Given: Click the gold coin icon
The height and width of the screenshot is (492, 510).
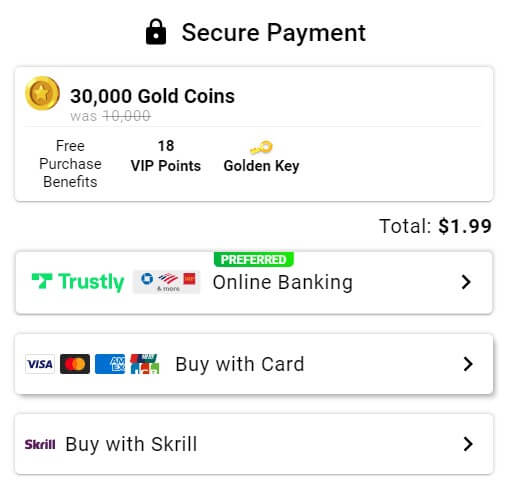Looking at the screenshot, I should coord(42,93).
